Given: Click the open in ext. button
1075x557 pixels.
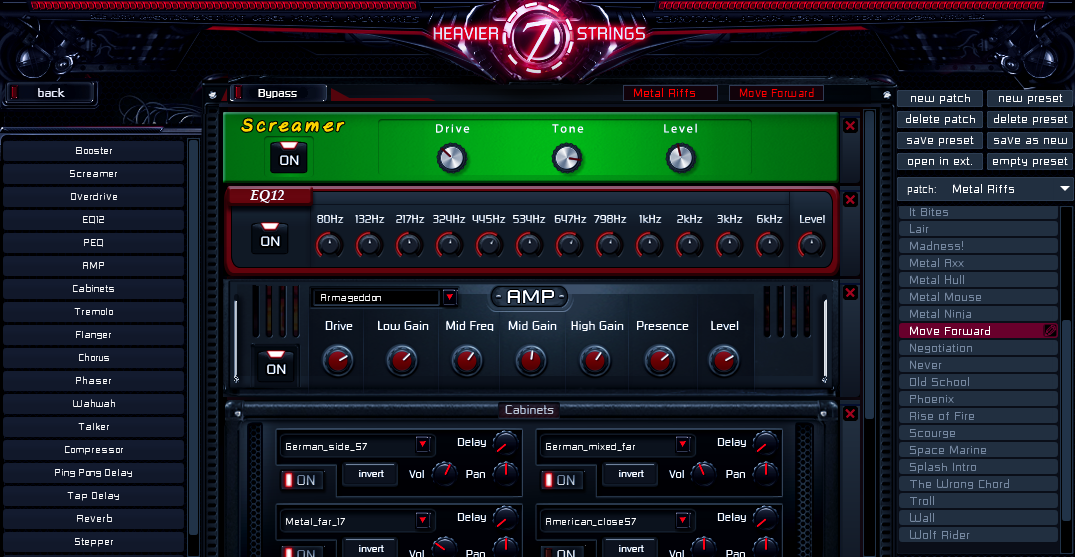Looking at the screenshot, I should (x=940, y=162).
